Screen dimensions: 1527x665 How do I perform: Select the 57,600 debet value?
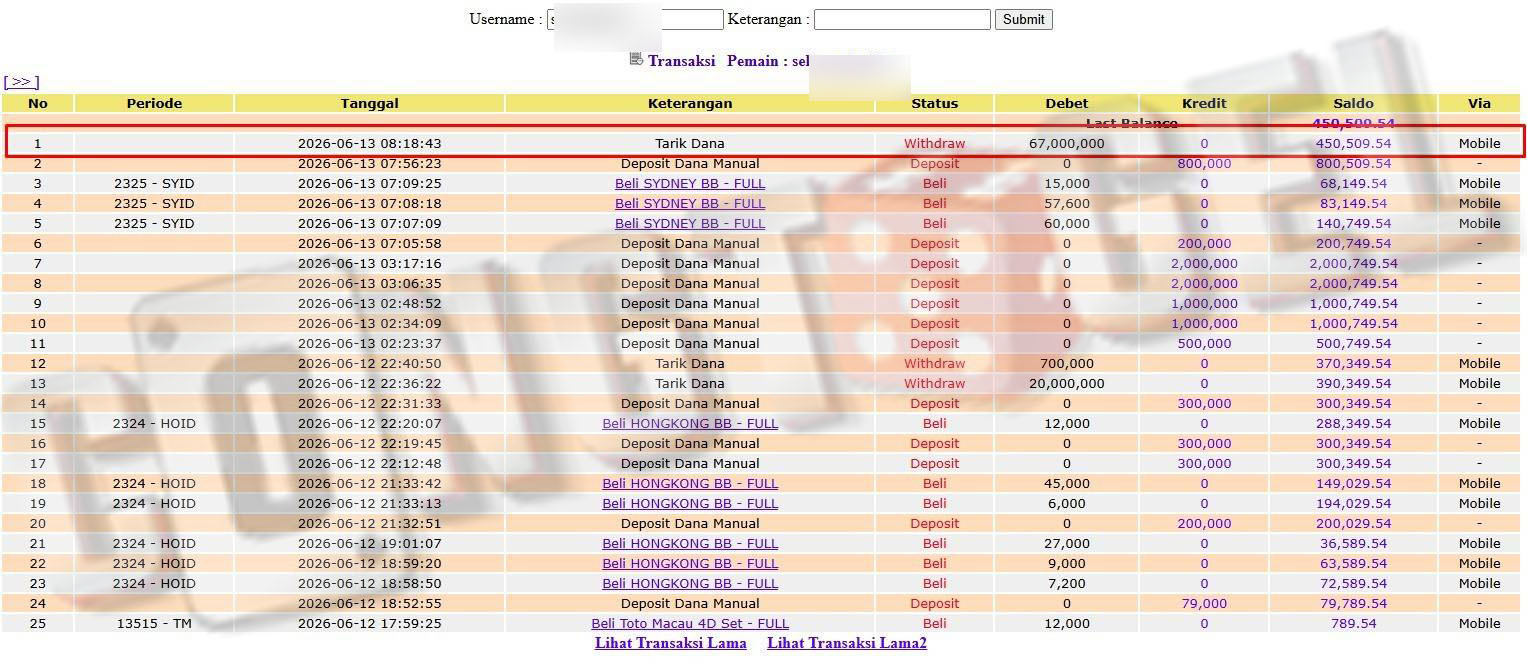pos(1066,204)
